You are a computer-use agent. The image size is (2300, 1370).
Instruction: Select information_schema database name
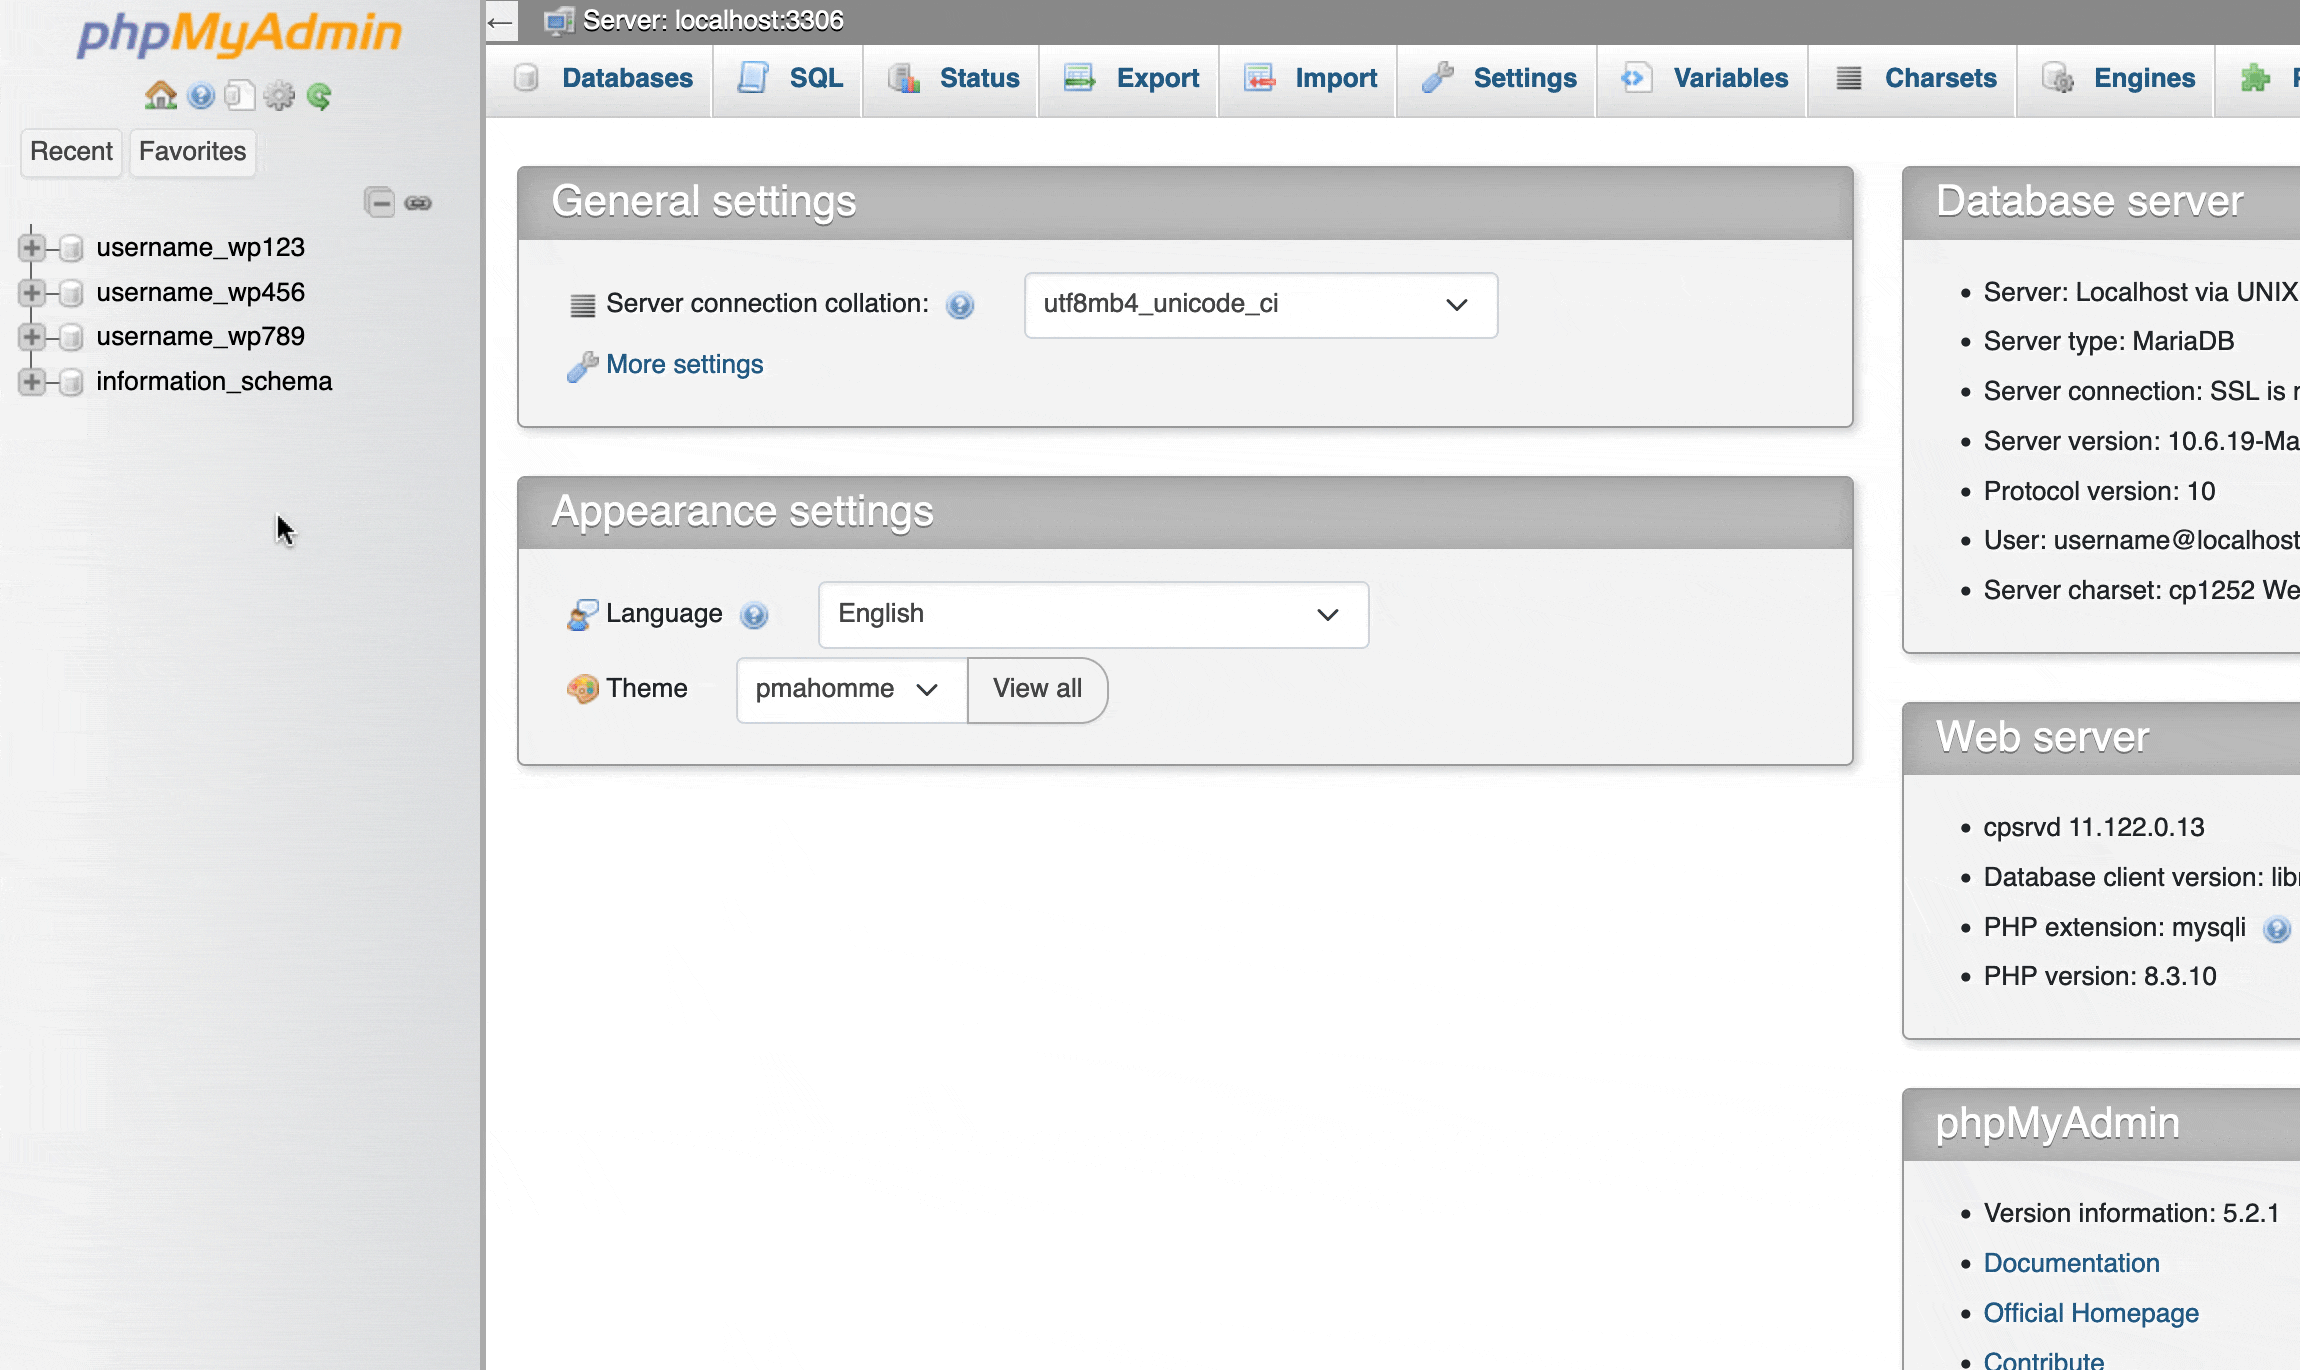[214, 382]
